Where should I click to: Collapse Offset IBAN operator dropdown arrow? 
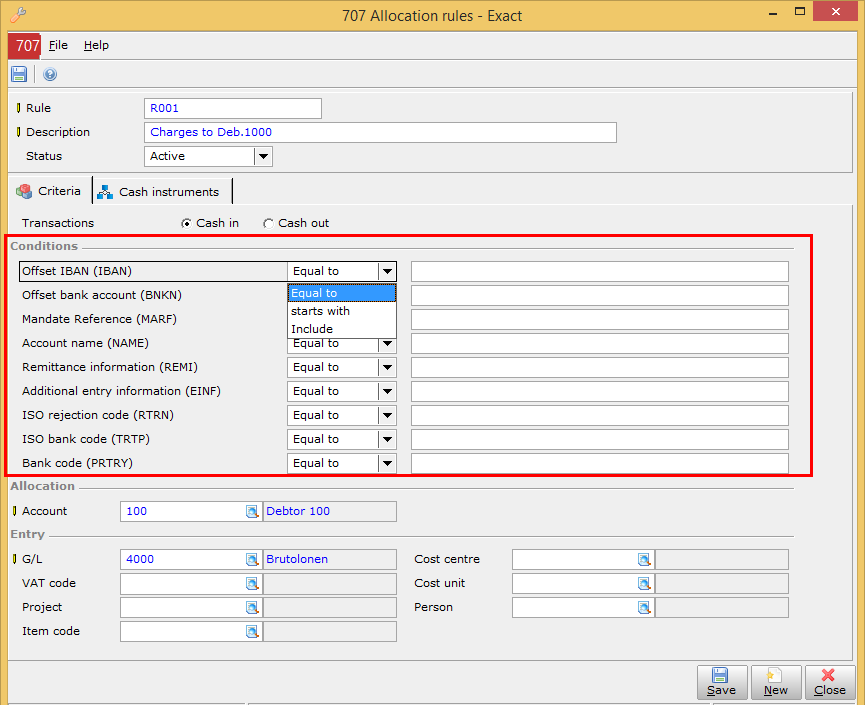point(387,271)
